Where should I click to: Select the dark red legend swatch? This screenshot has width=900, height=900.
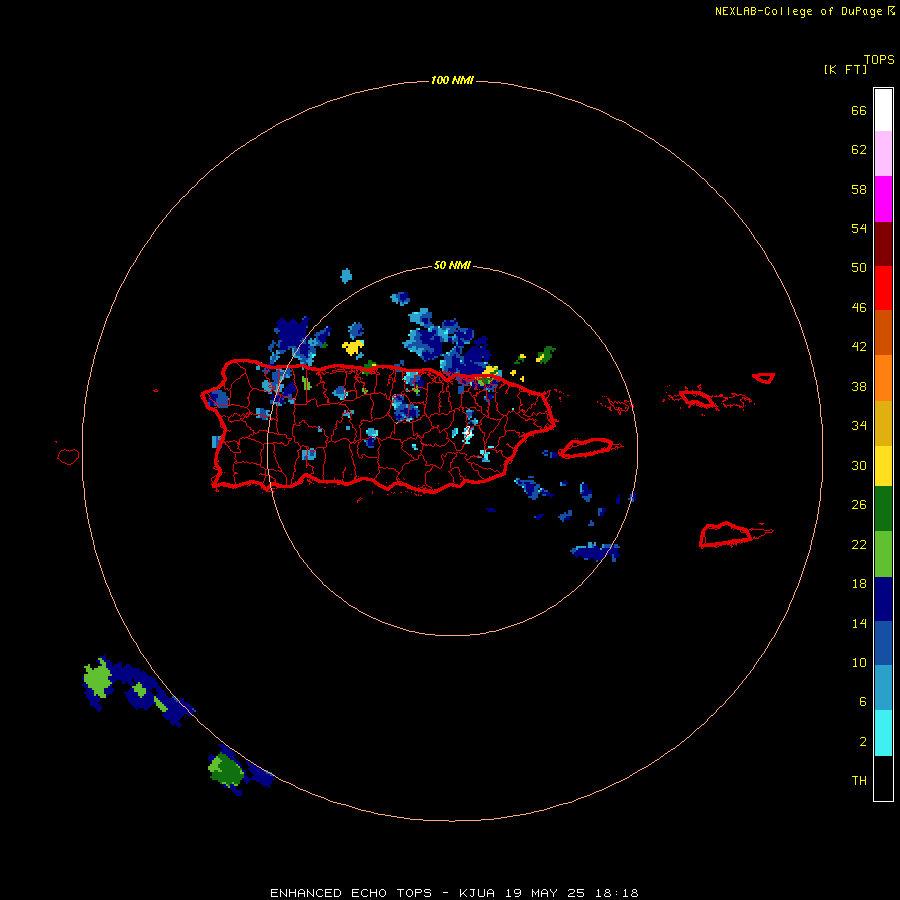coord(883,243)
